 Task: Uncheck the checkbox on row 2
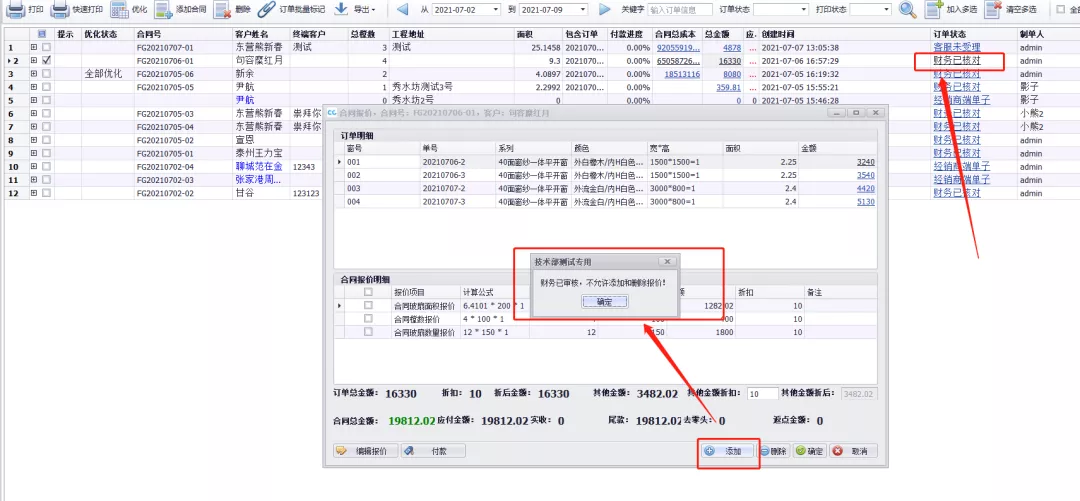[x=47, y=61]
